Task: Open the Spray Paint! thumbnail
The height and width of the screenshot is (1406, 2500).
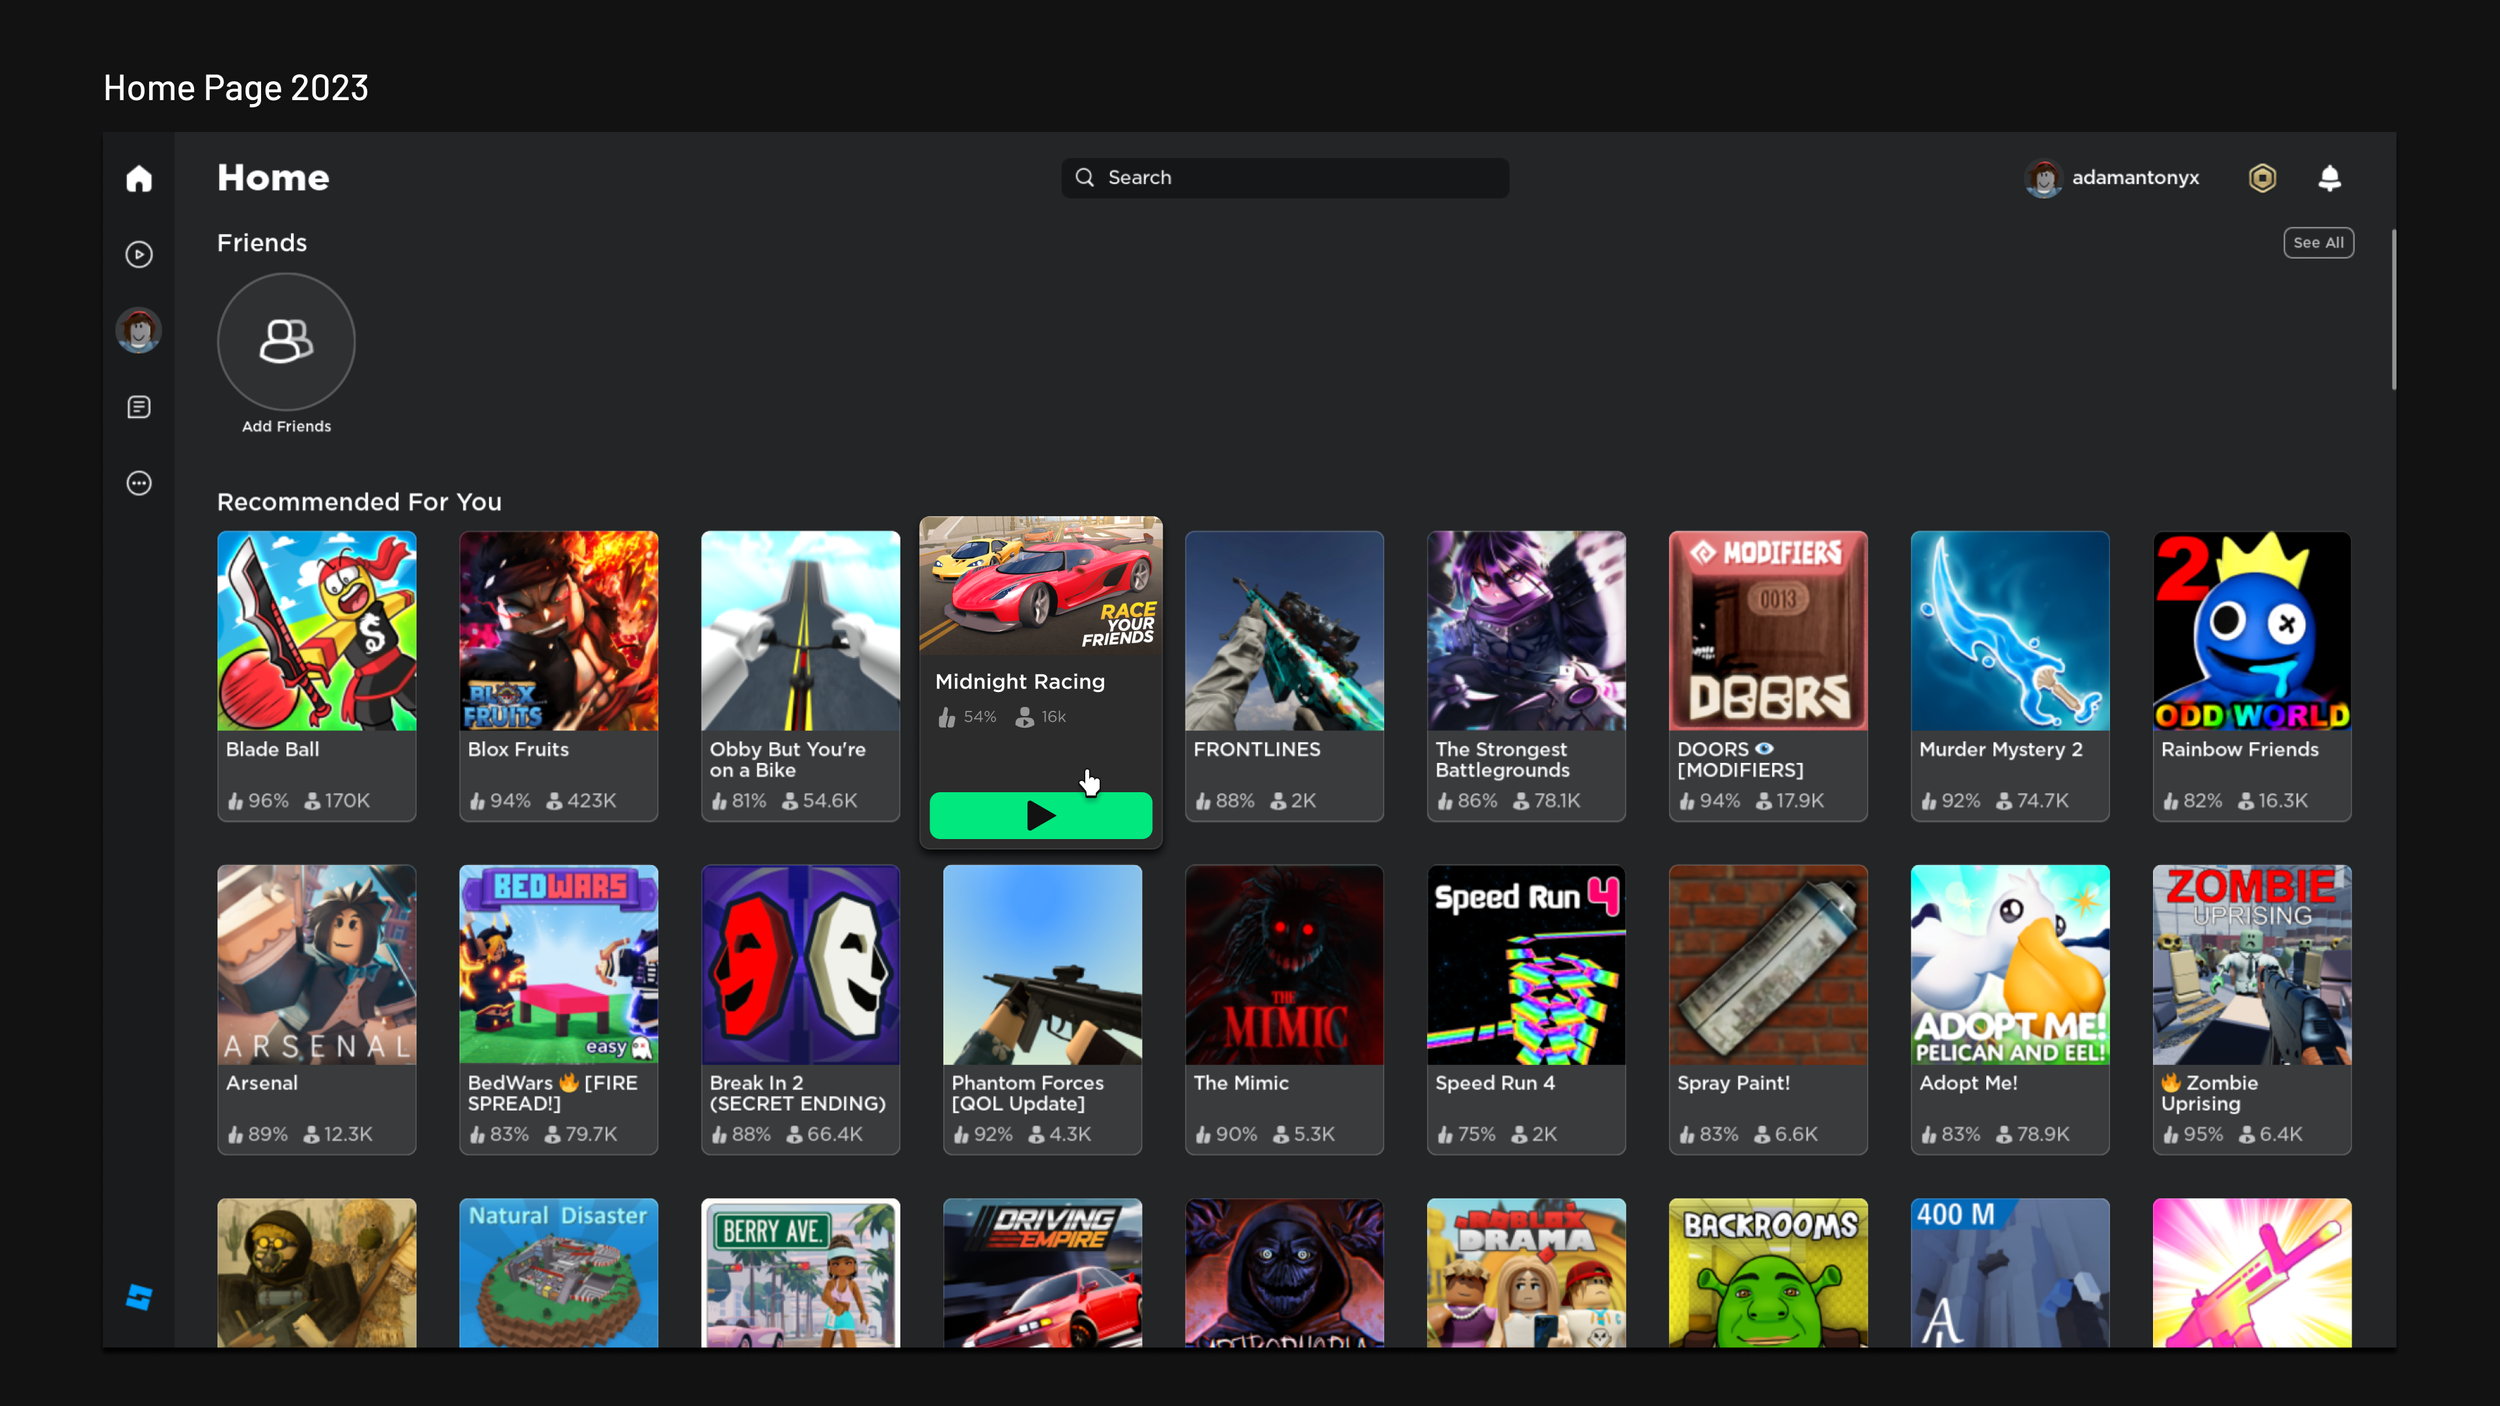Action: [1768, 964]
